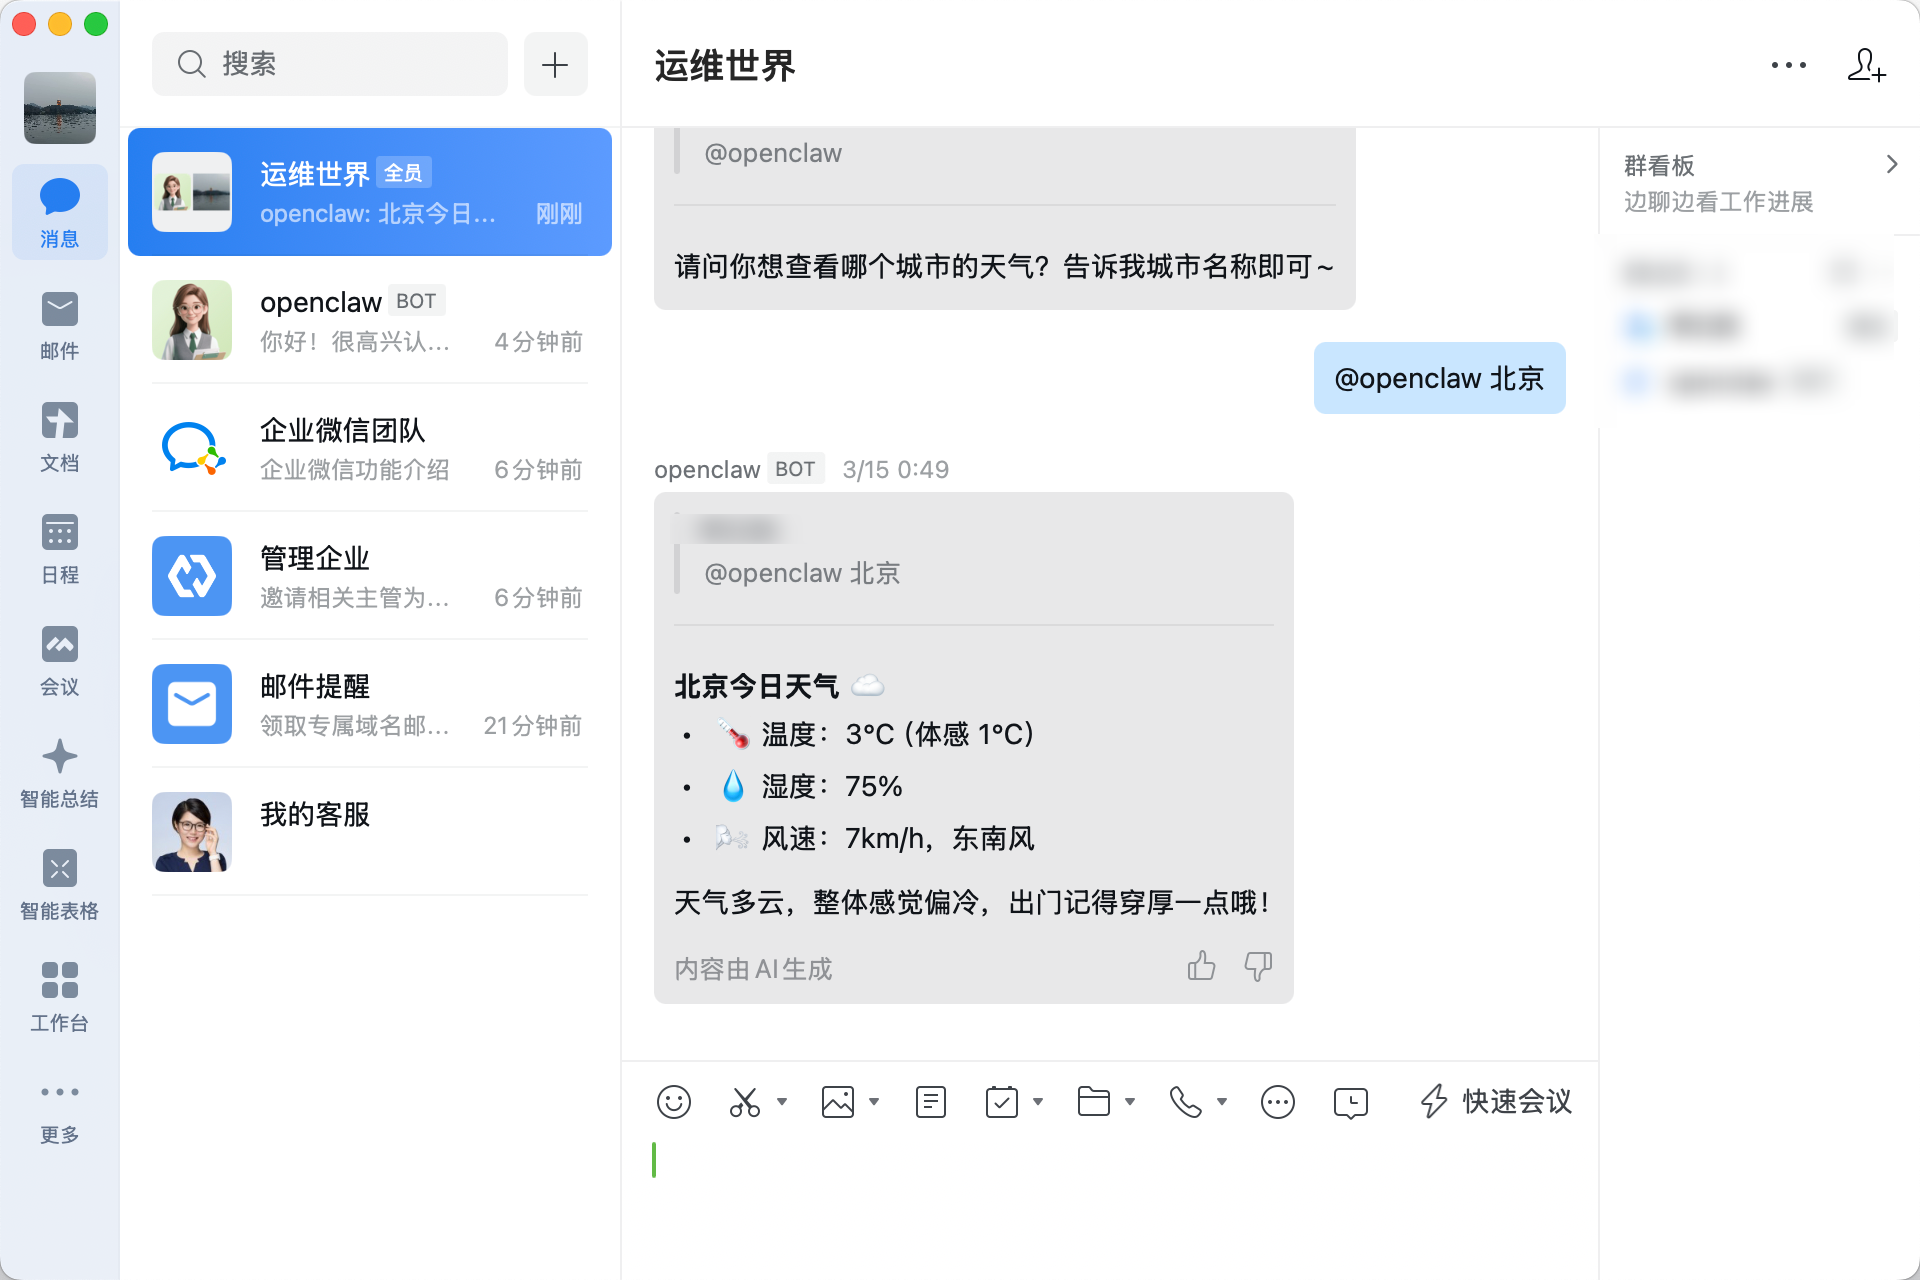Expand the 群看板 panel chevron
Screen dimensions: 1920x1280
tap(1891, 165)
